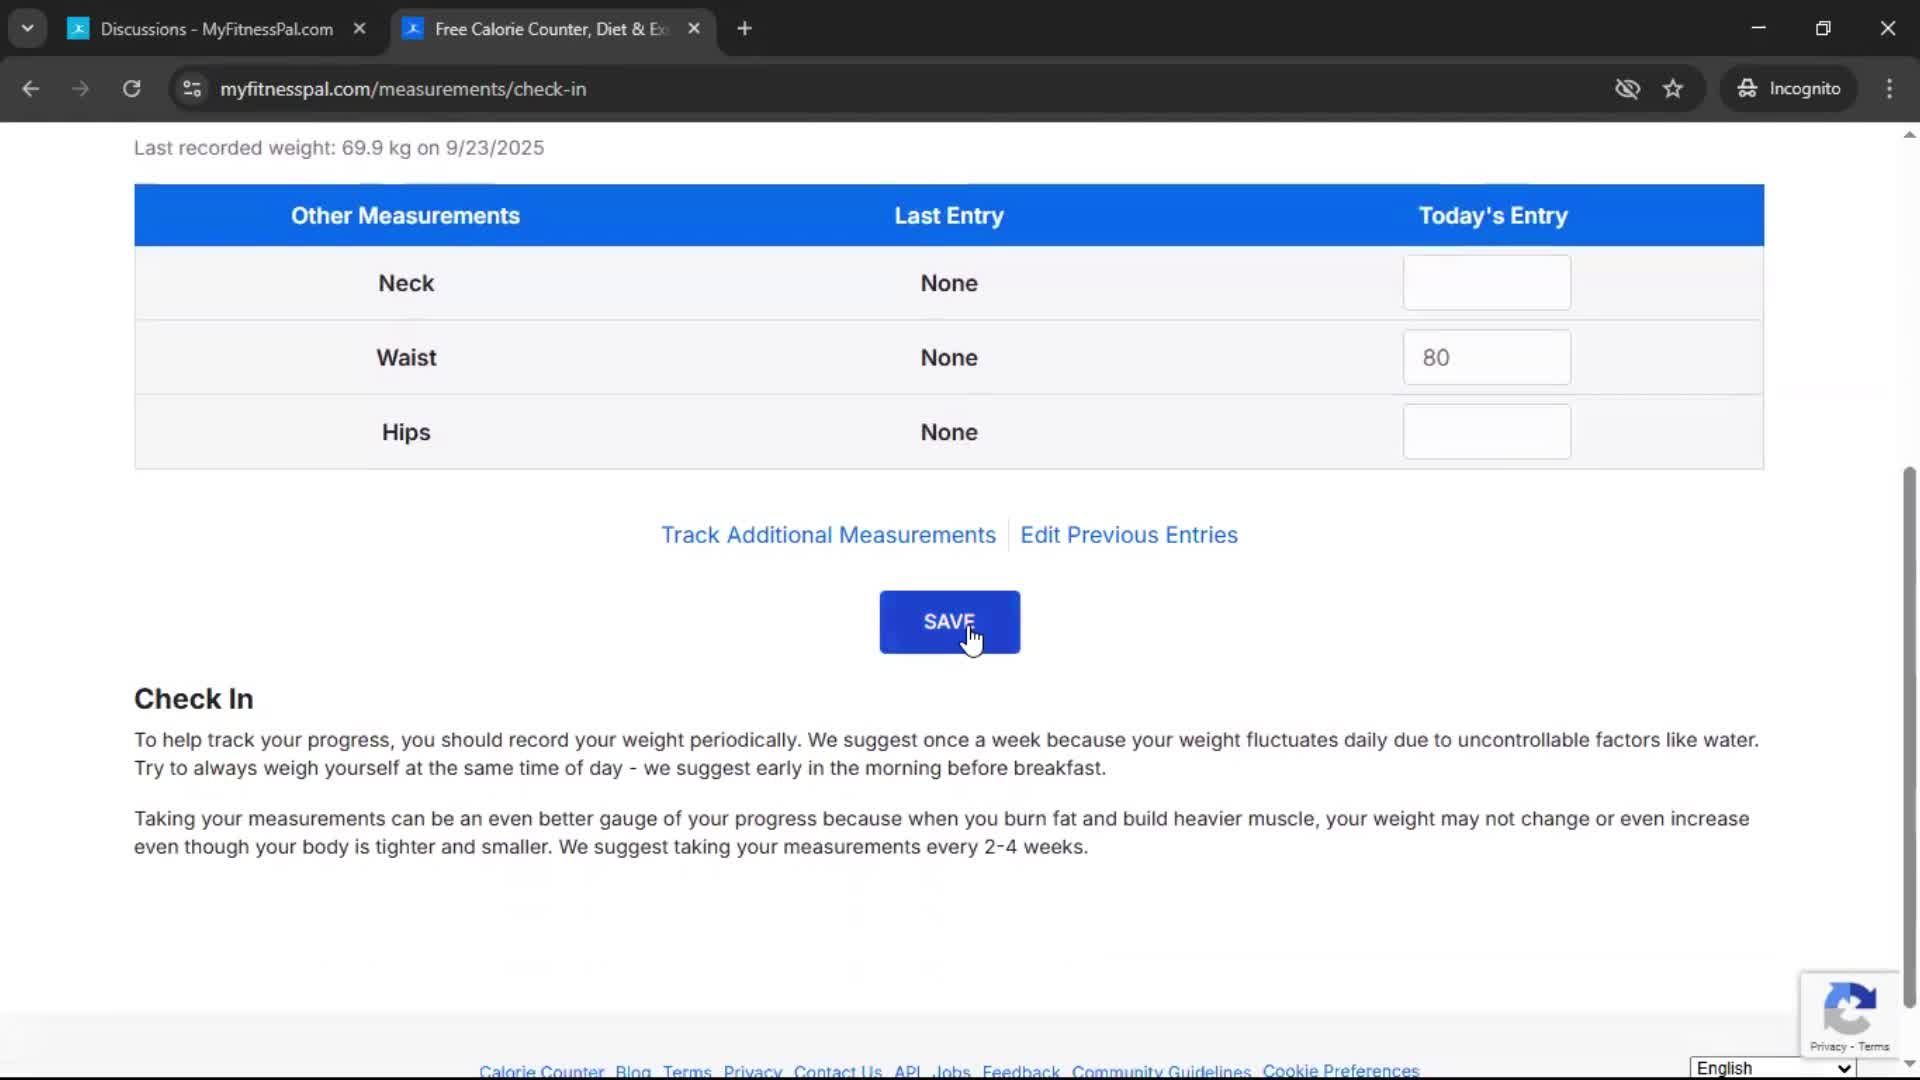Click the Last Entry column header
This screenshot has height=1080, width=1920.
tap(949, 216)
